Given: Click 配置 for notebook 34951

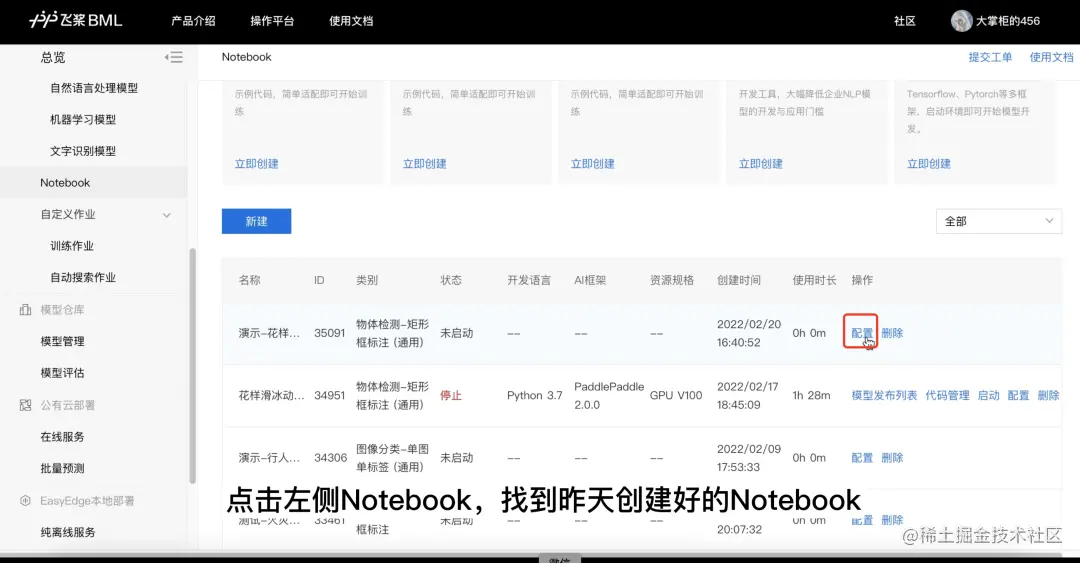Looking at the screenshot, I should [x=1018, y=396].
